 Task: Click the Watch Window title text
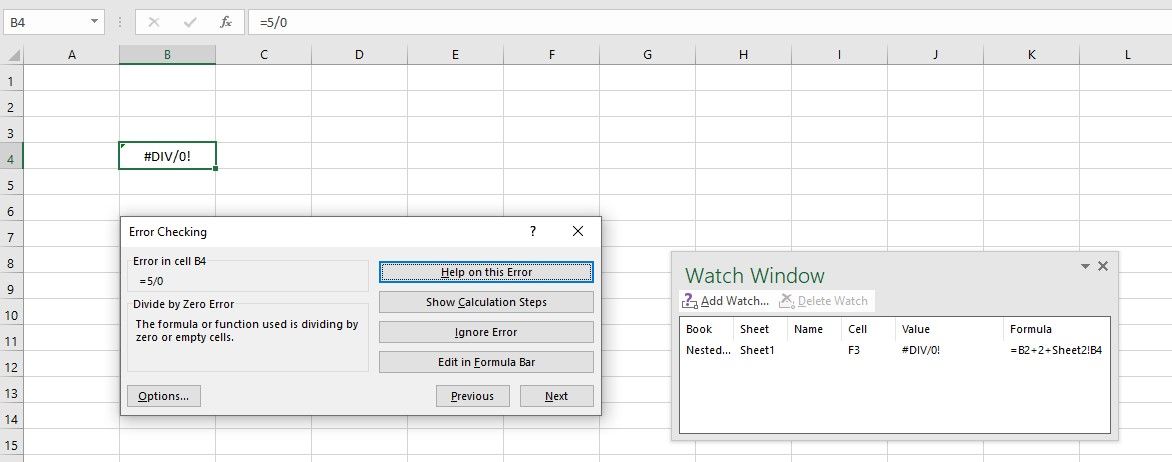tap(755, 275)
